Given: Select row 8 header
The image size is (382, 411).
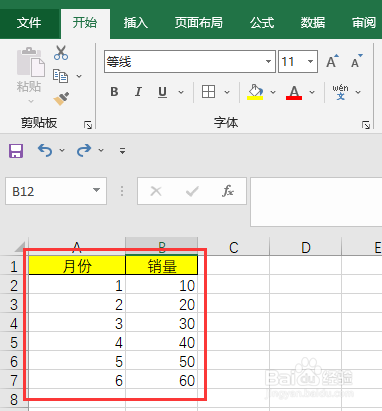Looking at the screenshot, I should tap(14, 399).
